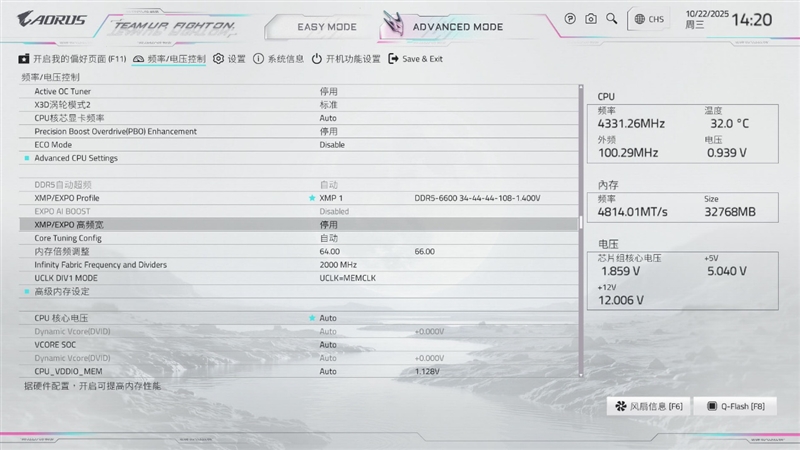
Task: Expand 高级内存设定 submenu
Action: pyautogui.click(x=62, y=291)
